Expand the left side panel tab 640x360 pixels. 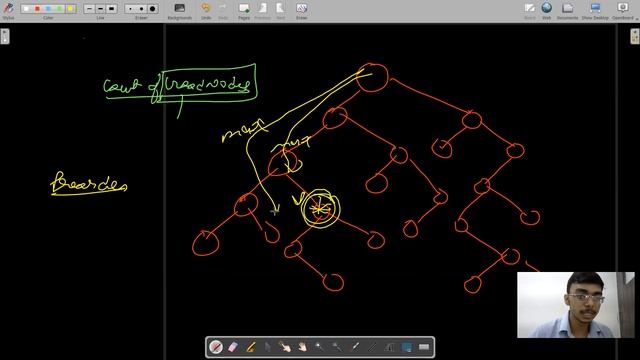(4, 36)
